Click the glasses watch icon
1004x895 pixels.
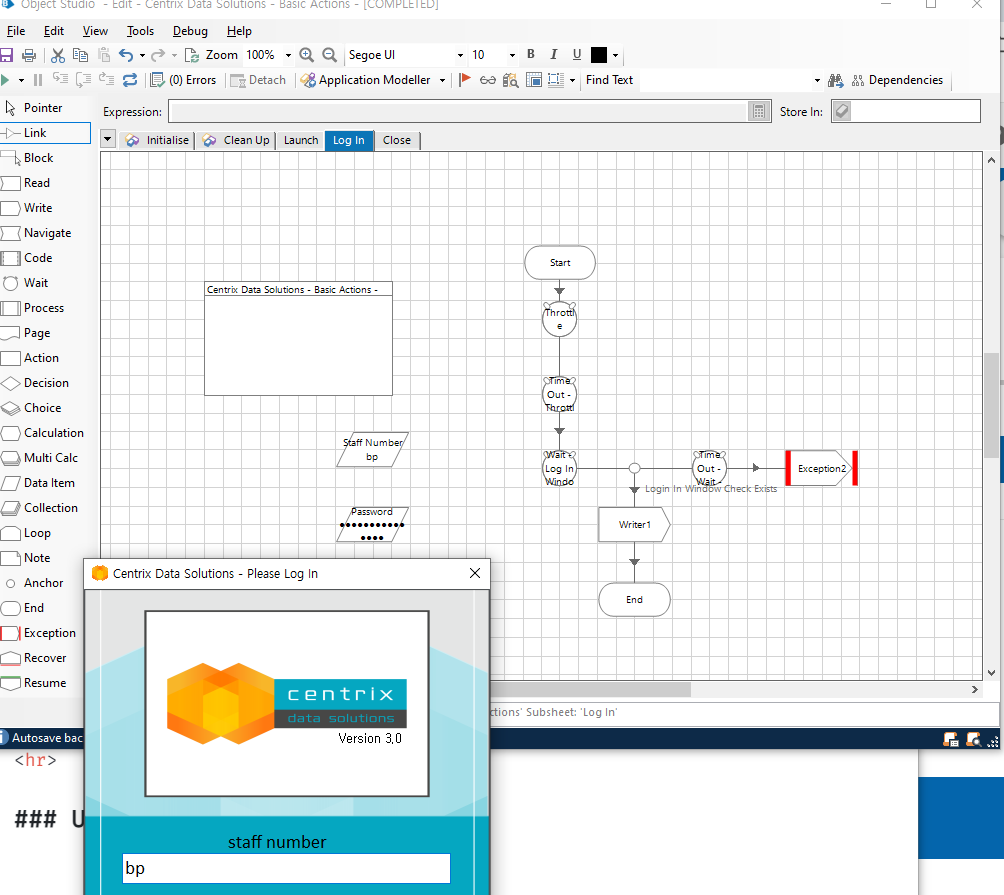tap(488, 80)
